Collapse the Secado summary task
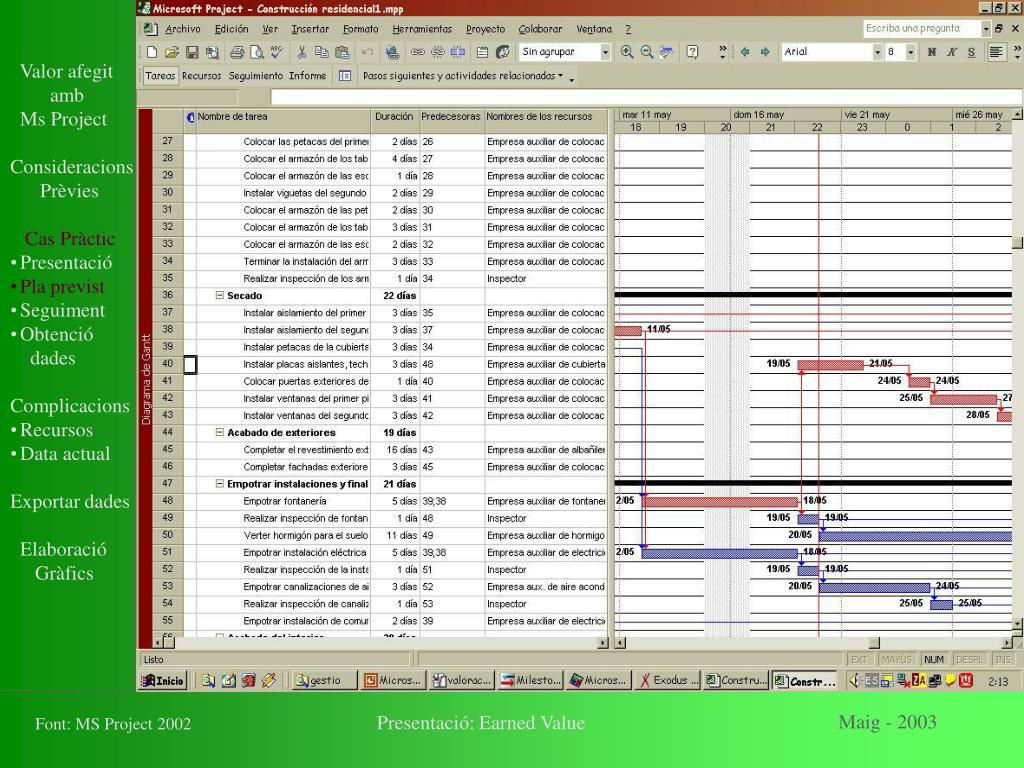Image resolution: width=1024 pixels, height=768 pixels. (x=220, y=296)
